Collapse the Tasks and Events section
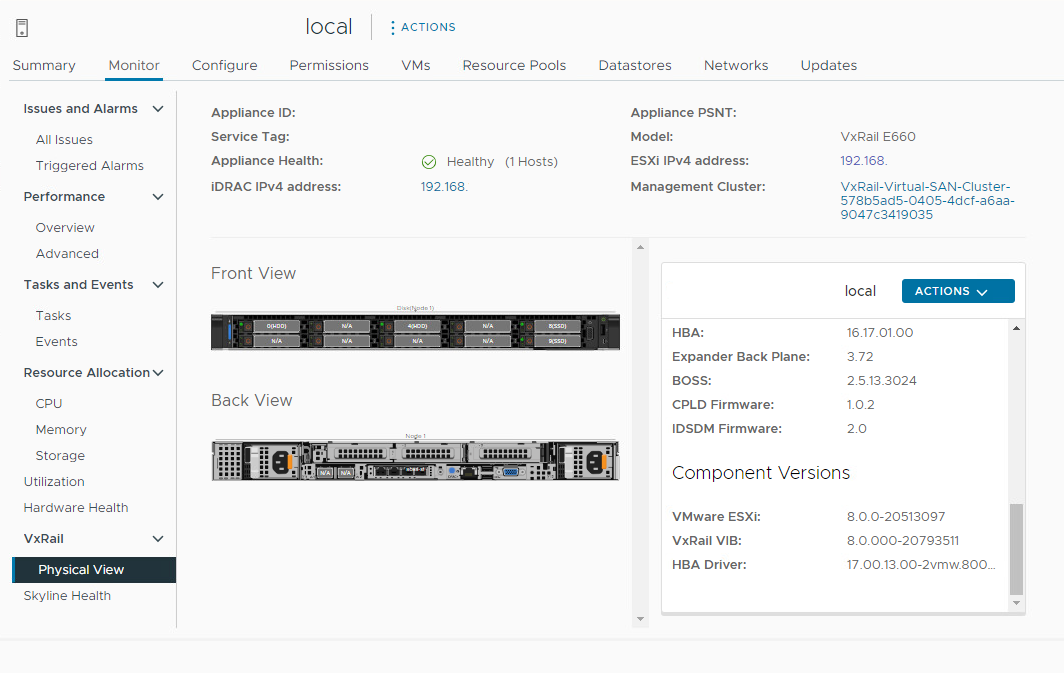The height and width of the screenshot is (673, 1064). pos(157,285)
